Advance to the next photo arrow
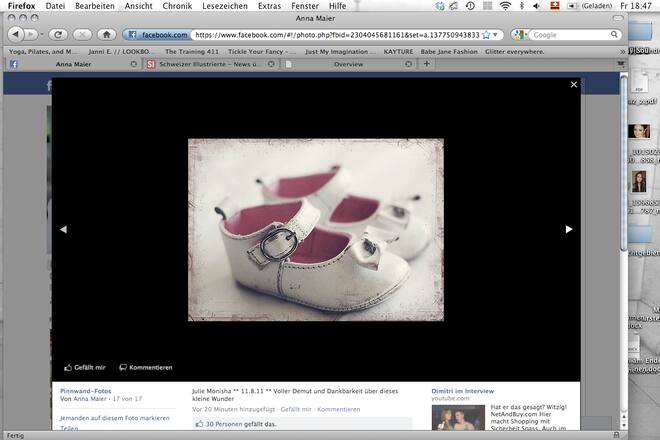The width and height of the screenshot is (660, 440). 569,229
